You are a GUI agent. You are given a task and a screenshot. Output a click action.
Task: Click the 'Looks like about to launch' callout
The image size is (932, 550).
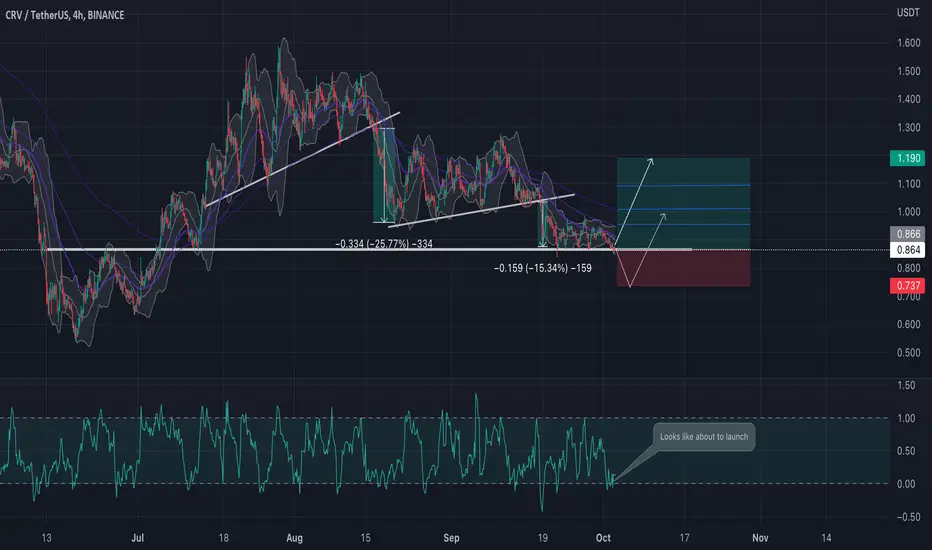[x=704, y=437]
